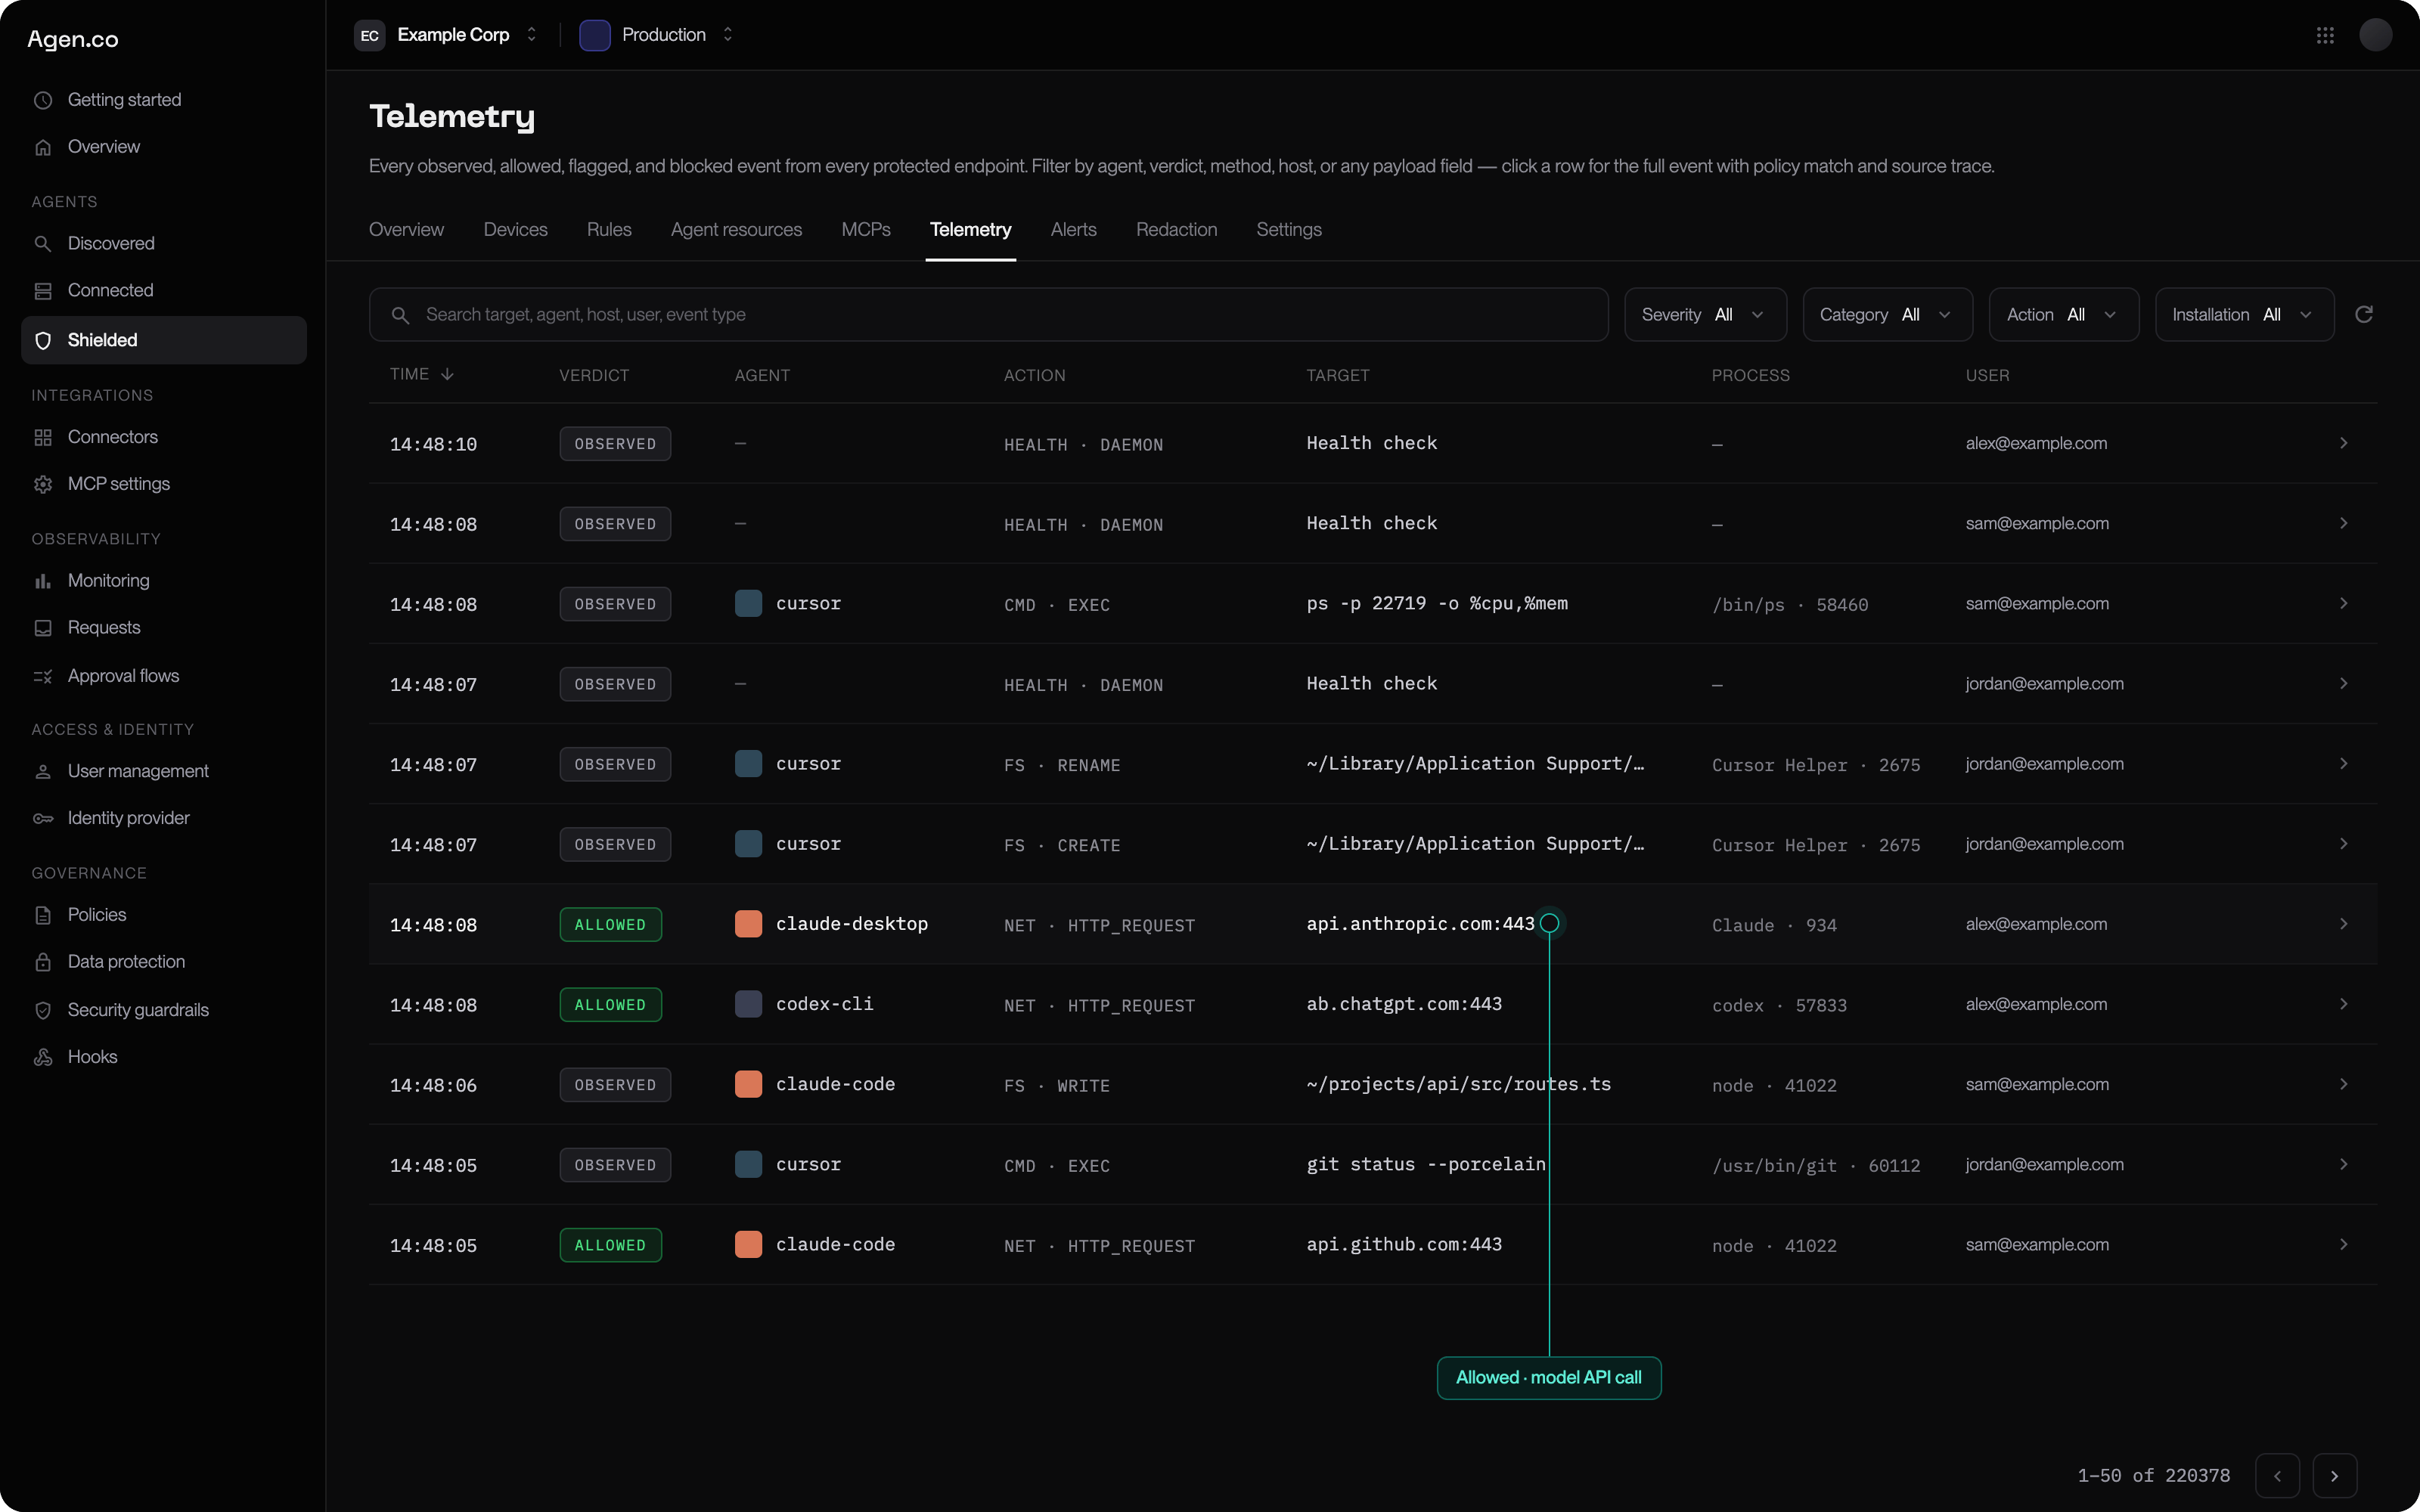
Task: Click the Hooks webhook icon
Action: (x=43, y=1057)
